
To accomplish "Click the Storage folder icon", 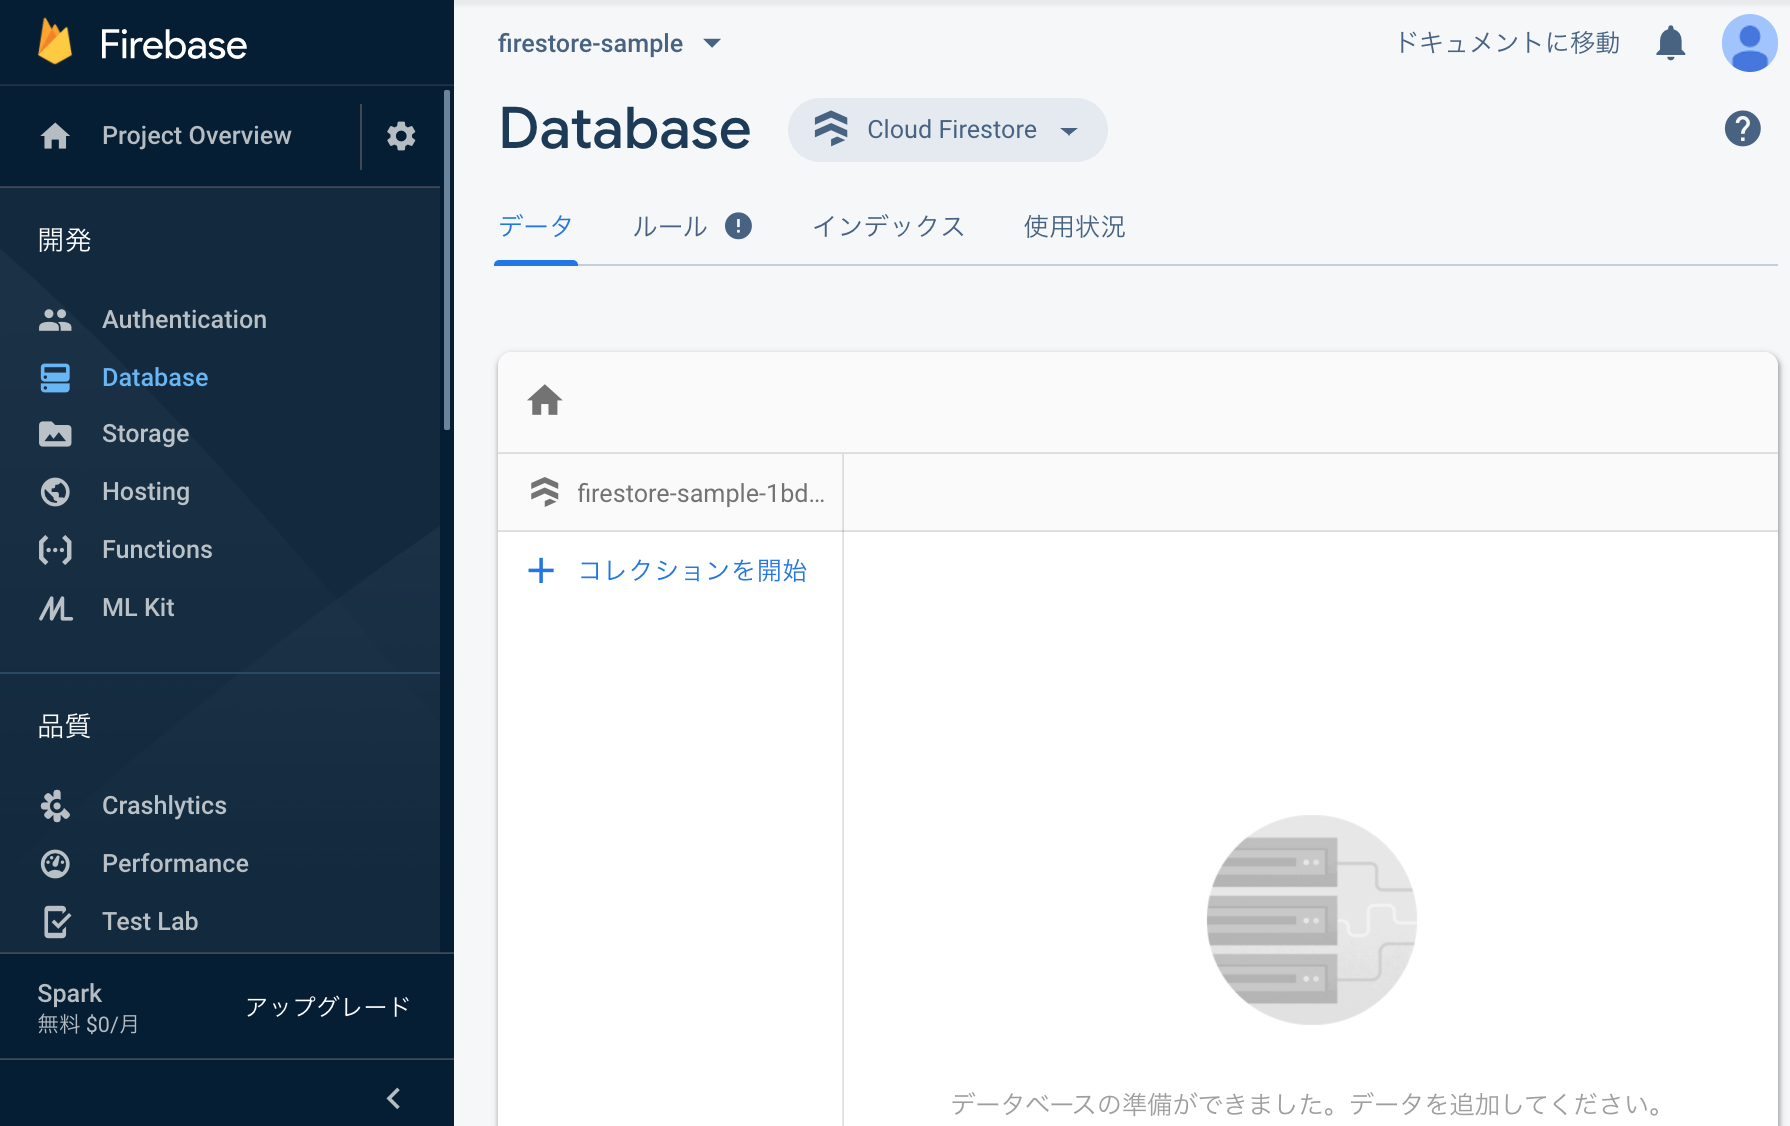I will tap(55, 434).
